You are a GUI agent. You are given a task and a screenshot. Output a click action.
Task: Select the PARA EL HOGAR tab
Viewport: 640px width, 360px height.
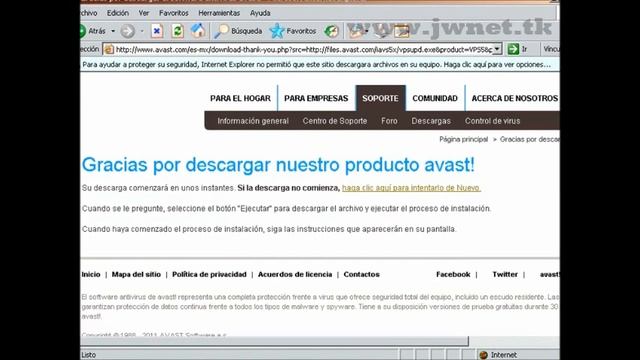(x=240, y=98)
